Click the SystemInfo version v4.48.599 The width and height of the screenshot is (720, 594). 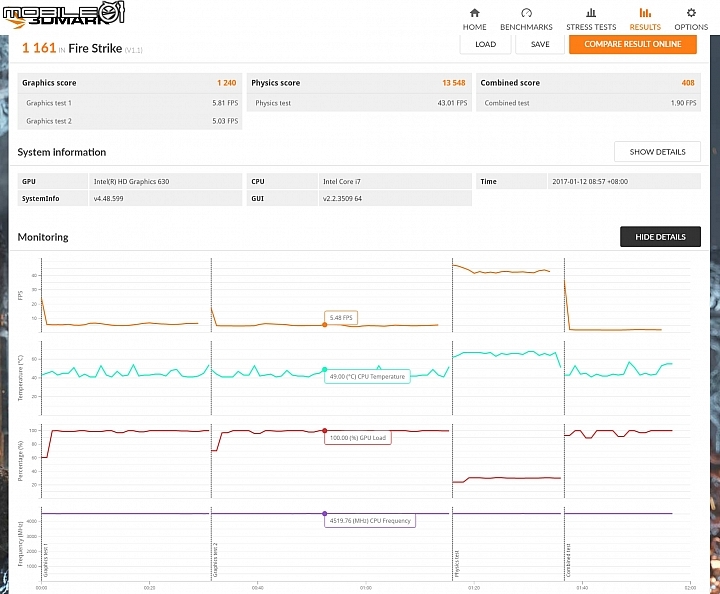click(108, 198)
